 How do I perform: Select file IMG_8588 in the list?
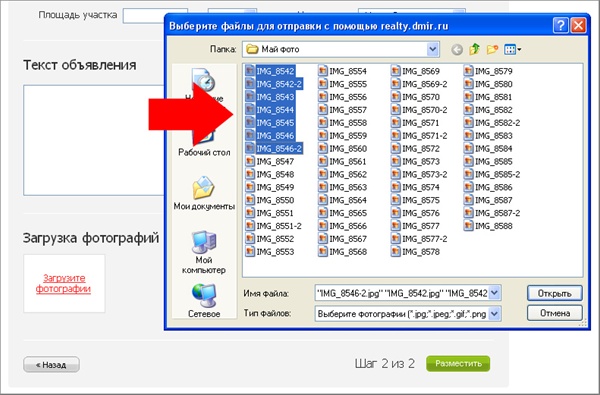pos(488,226)
